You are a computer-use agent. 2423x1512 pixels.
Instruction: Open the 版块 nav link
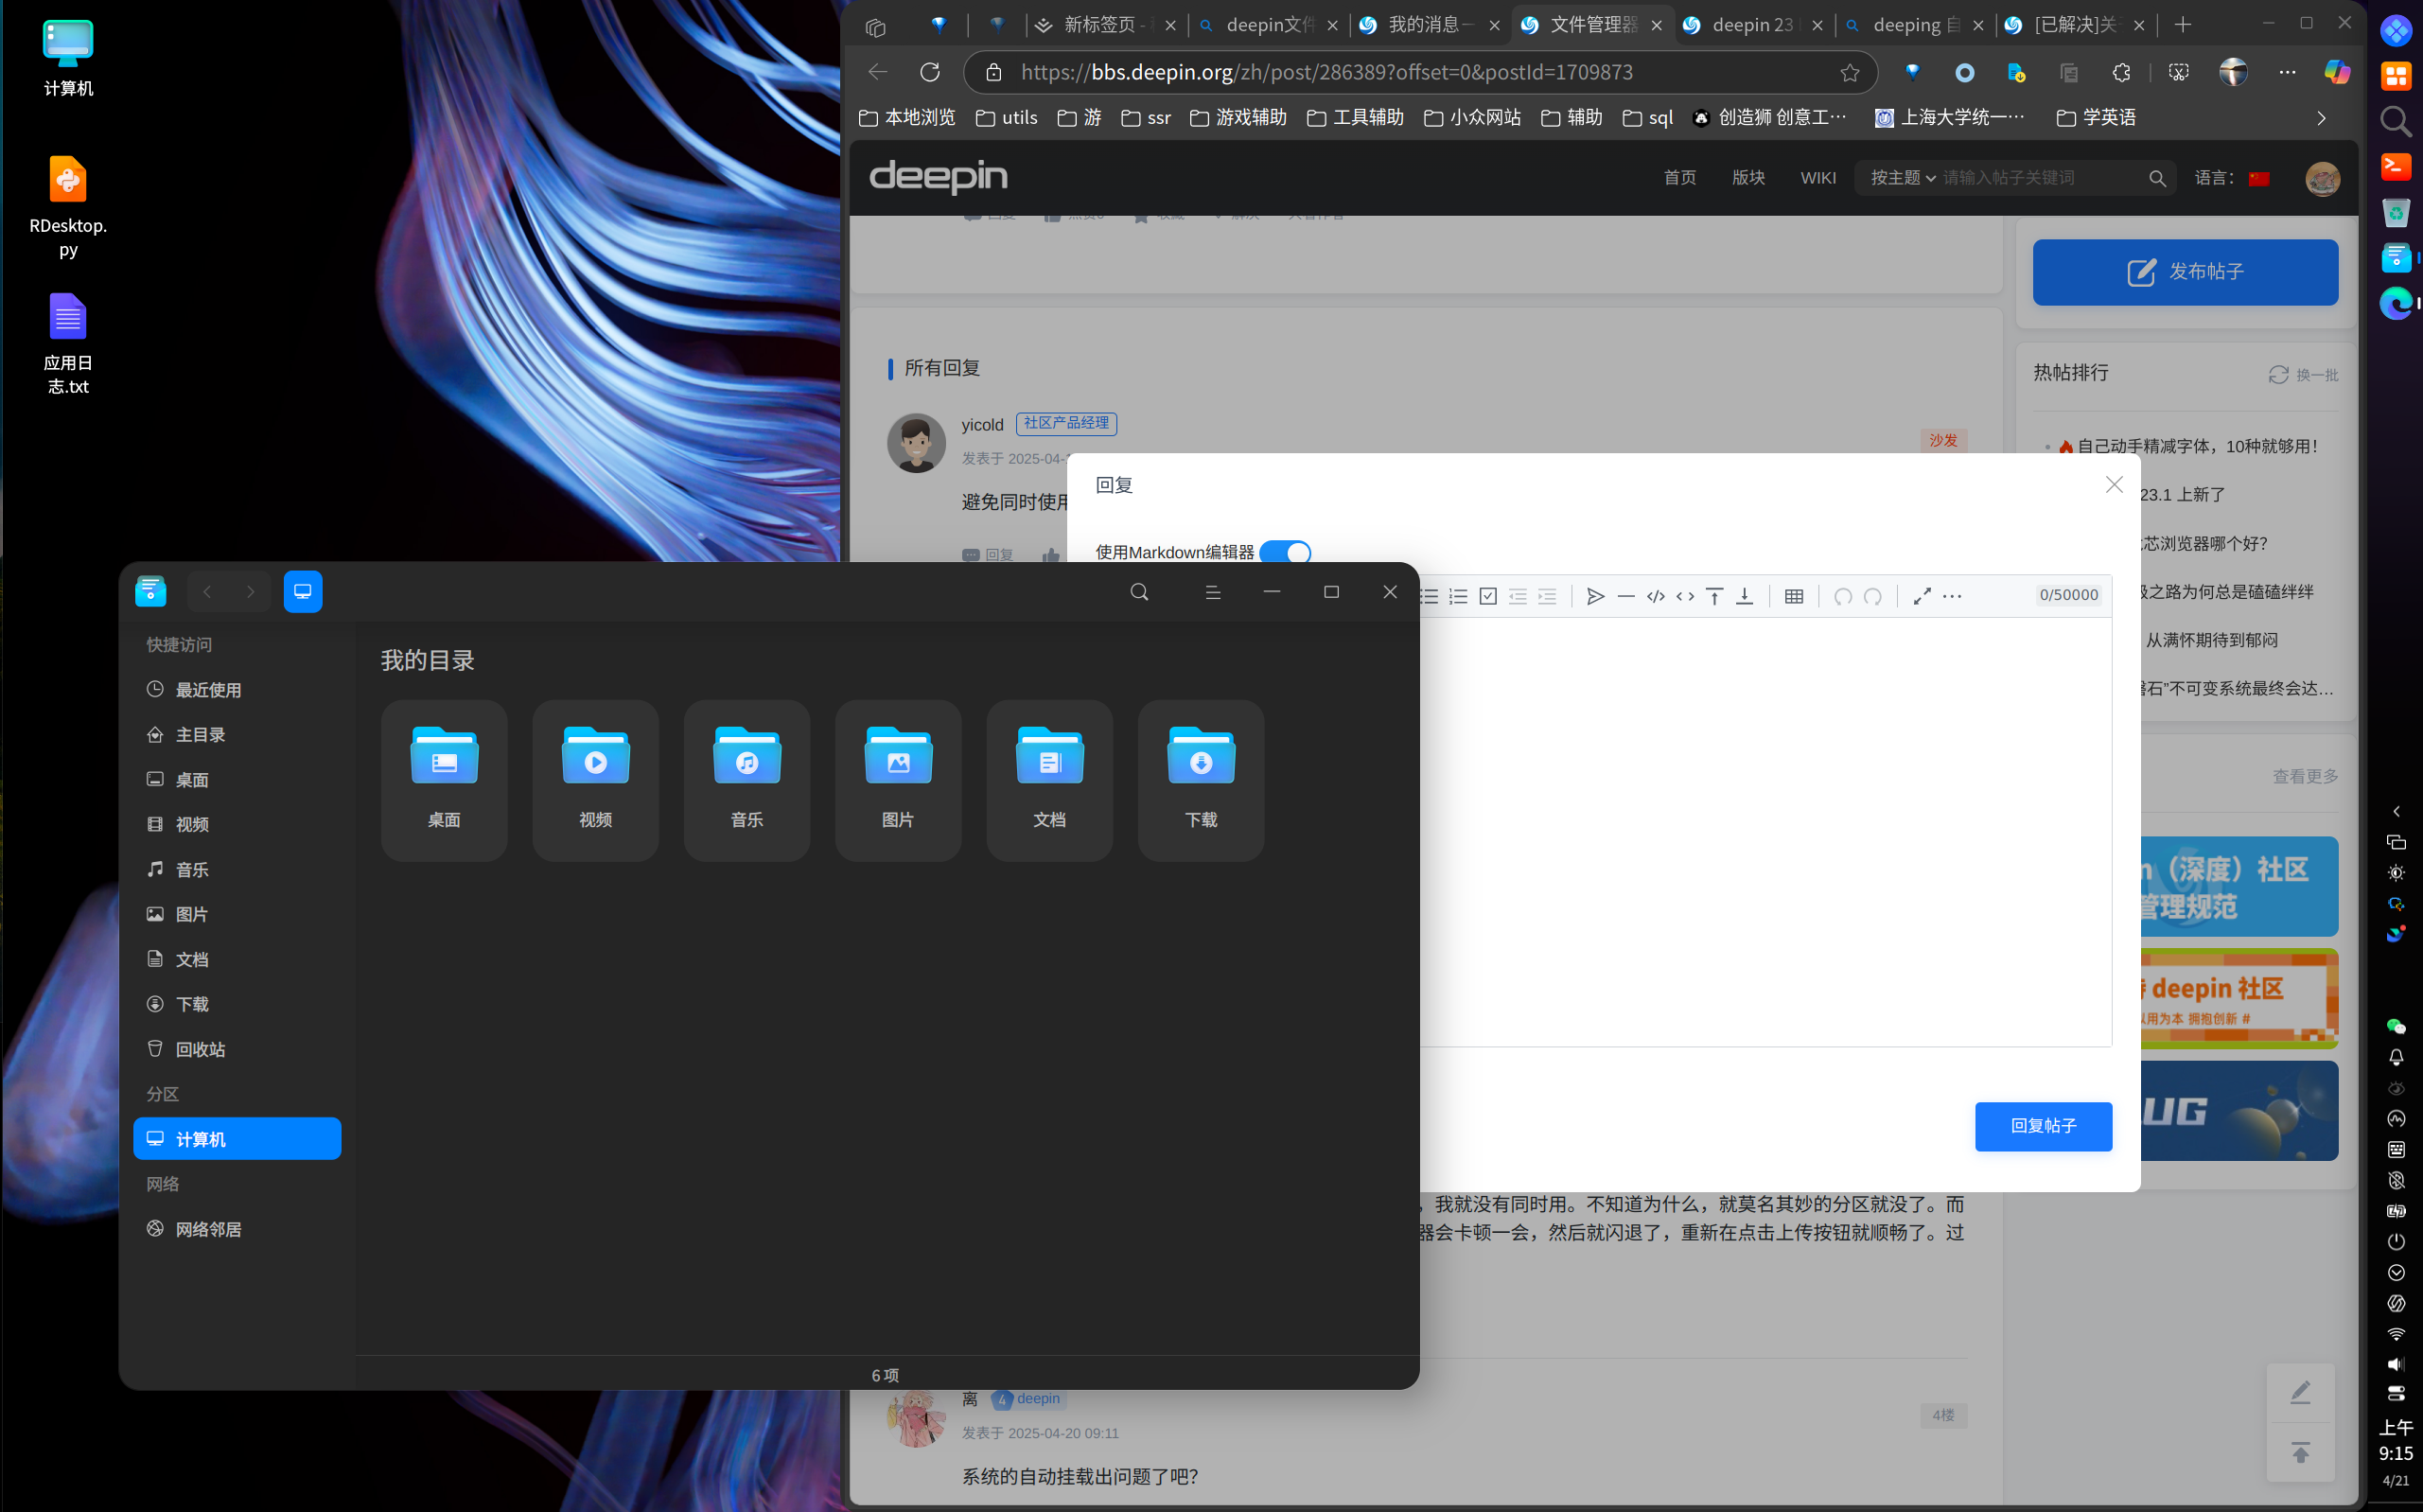(1748, 178)
